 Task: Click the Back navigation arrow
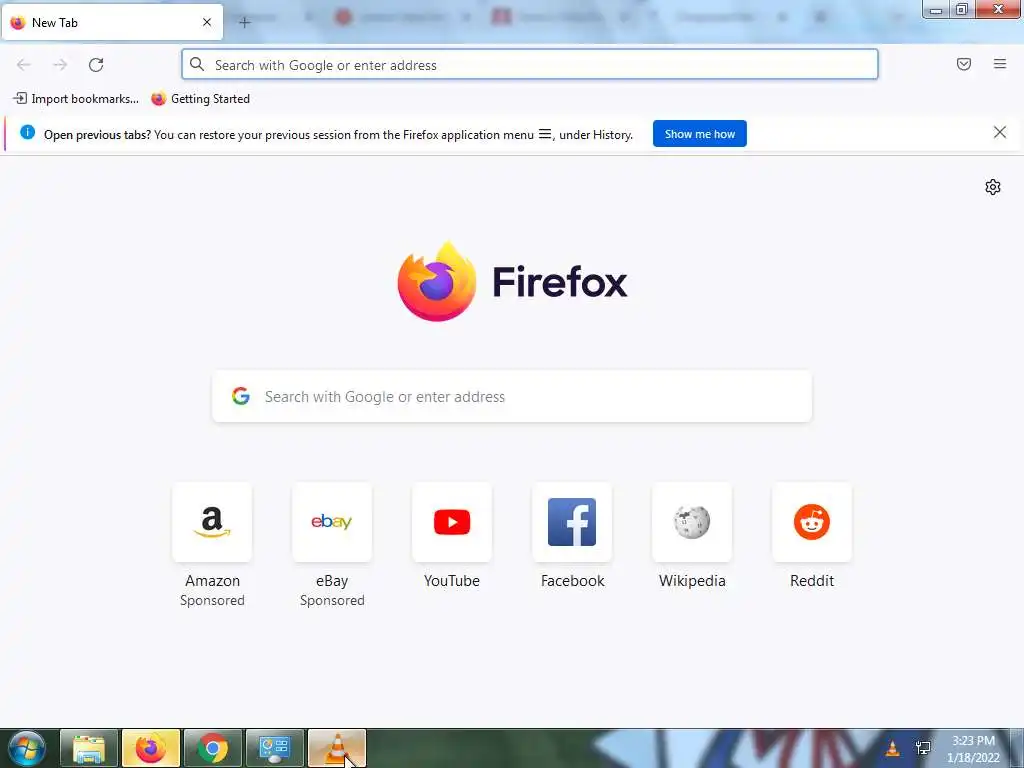pyautogui.click(x=24, y=65)
